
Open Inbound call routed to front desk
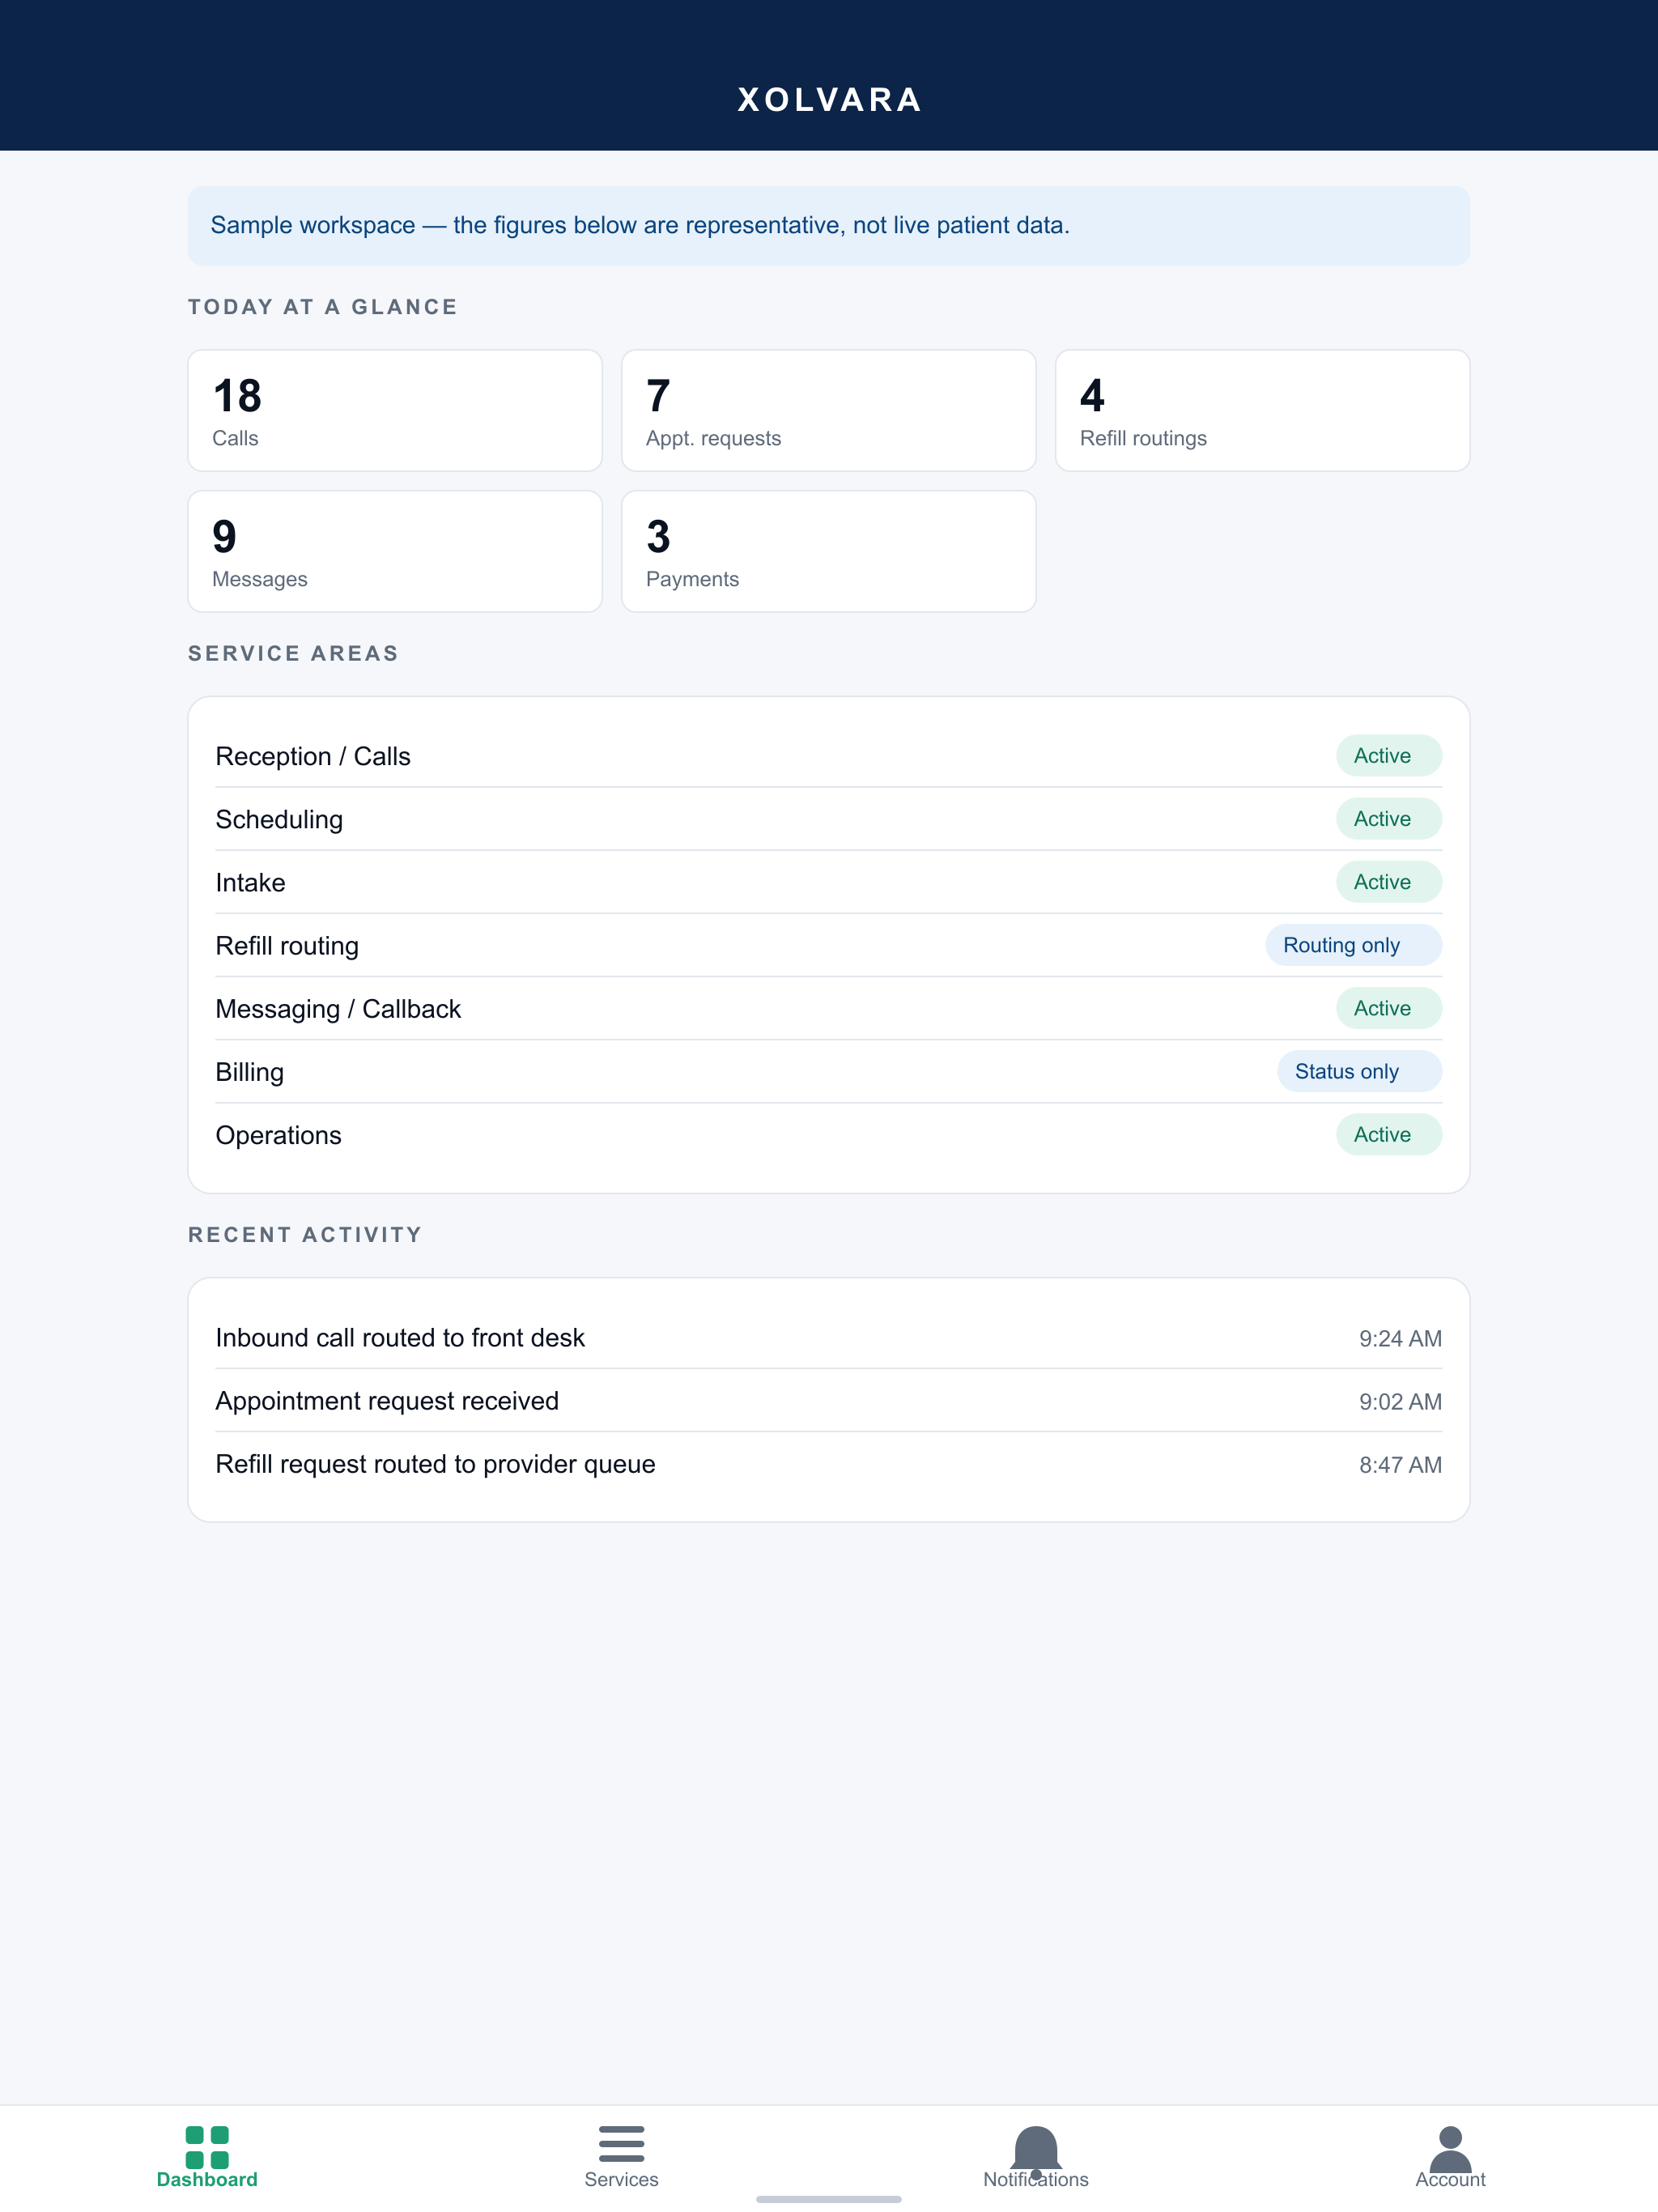click(829, 1338)
